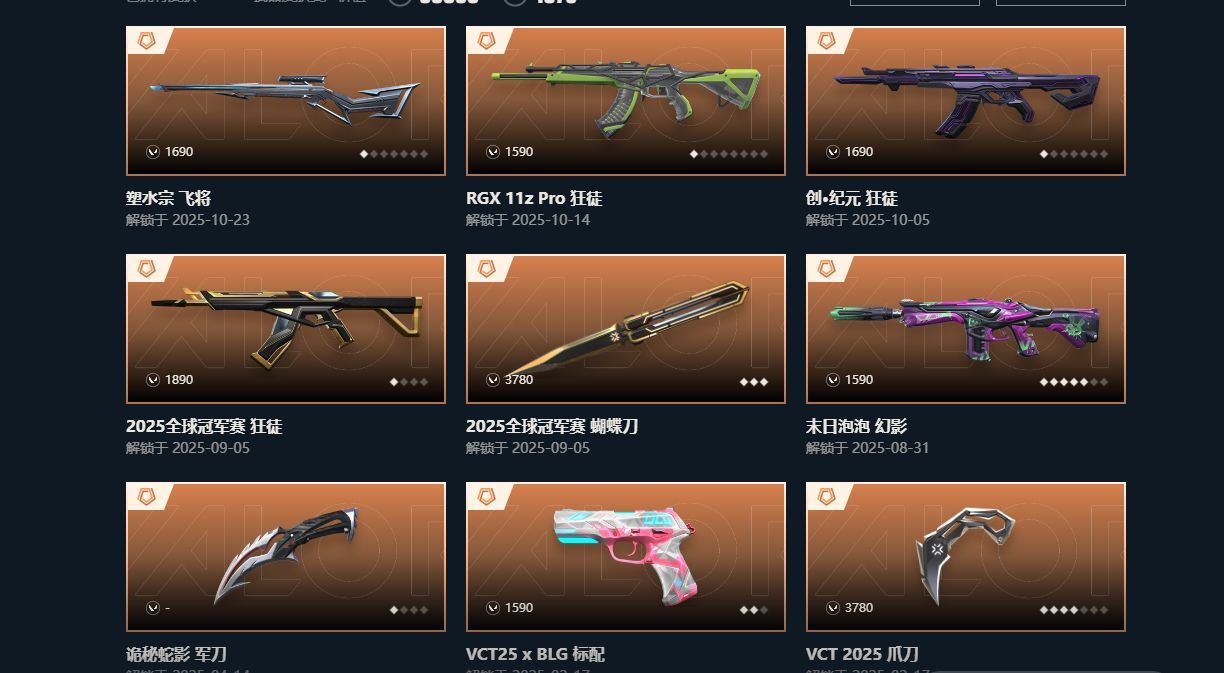Image resolution: width=1224 pixels, height=673 pixels.
Task: Open the 2025全球冠军赛 蝴蝶刀 knife thumbnail
Action: pyautogui.click(x=626, y=329)
